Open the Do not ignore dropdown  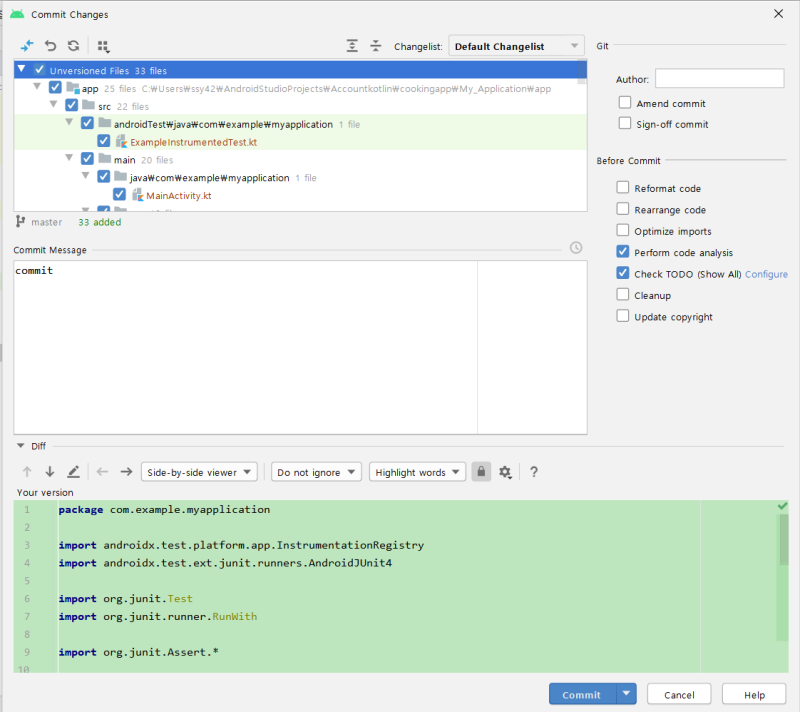click(x=316, y=471)
